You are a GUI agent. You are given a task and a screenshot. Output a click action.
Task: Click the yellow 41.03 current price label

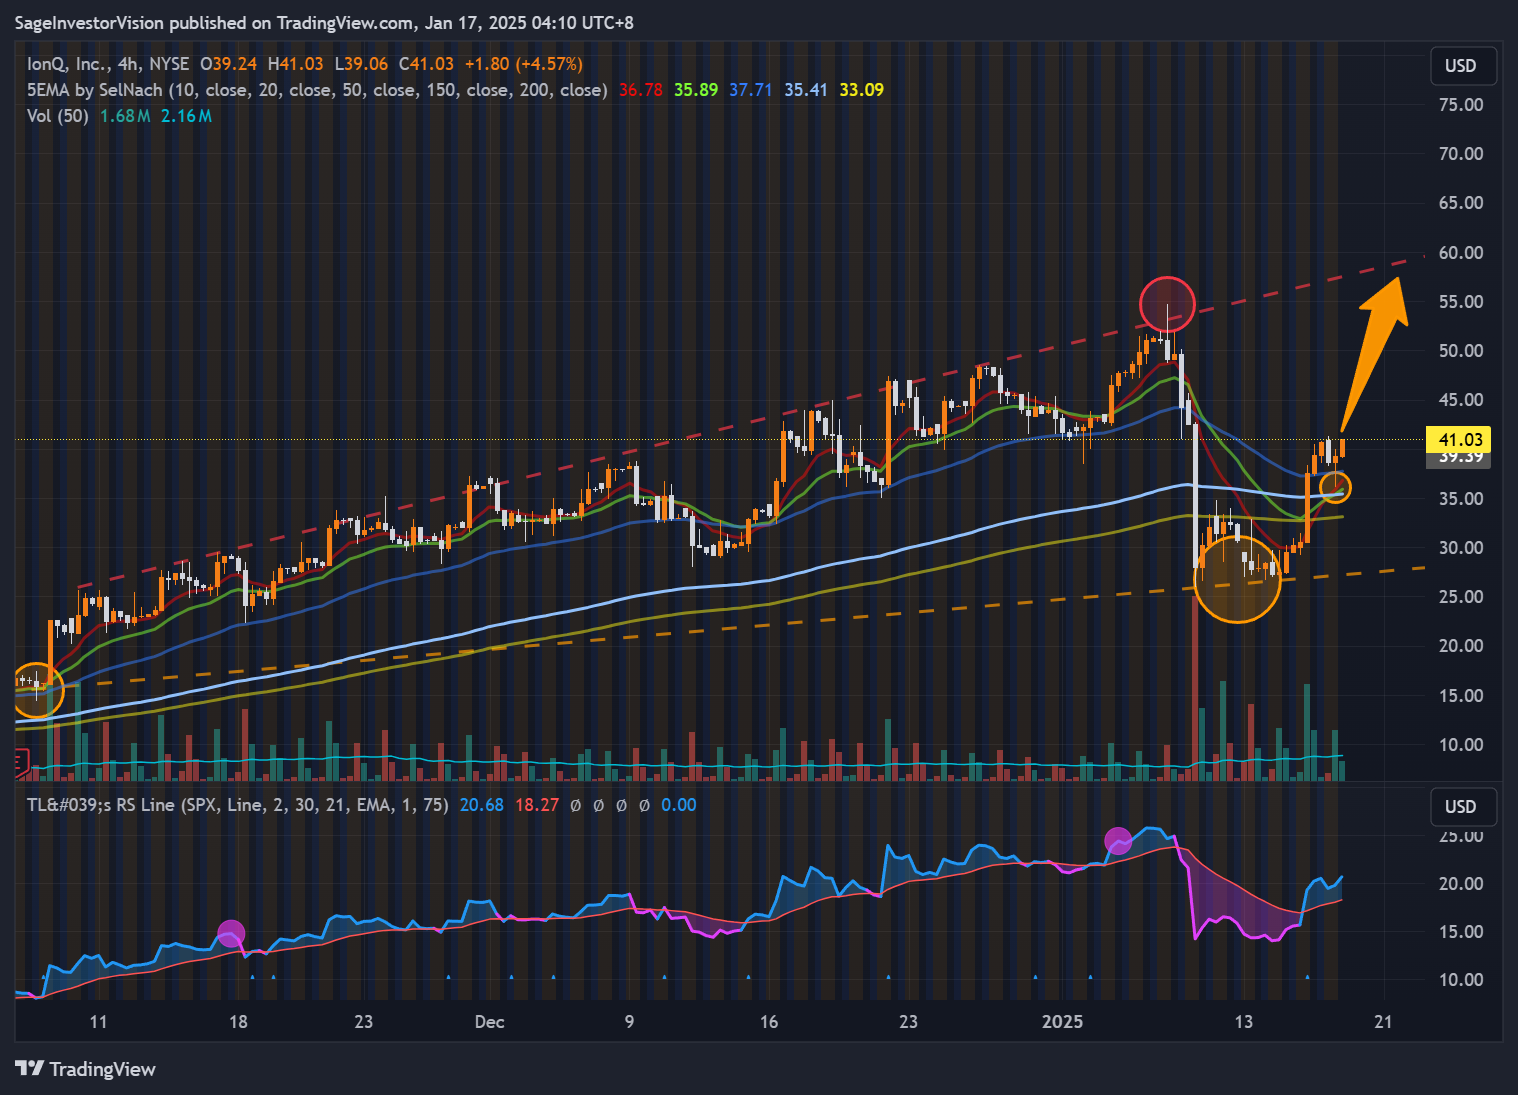point(1458,440)
